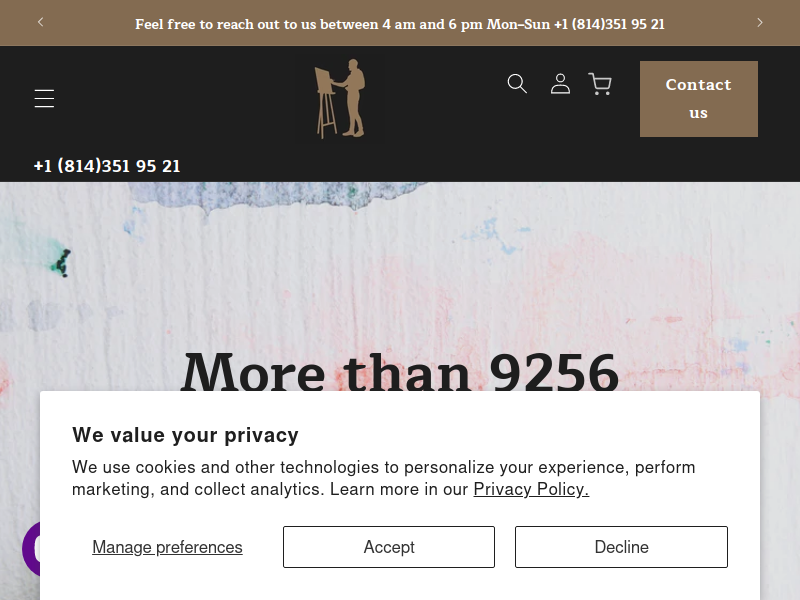This screenshot has height=600, width=800.
Task: Open the purple chat widget bubble
Action: 31,548
